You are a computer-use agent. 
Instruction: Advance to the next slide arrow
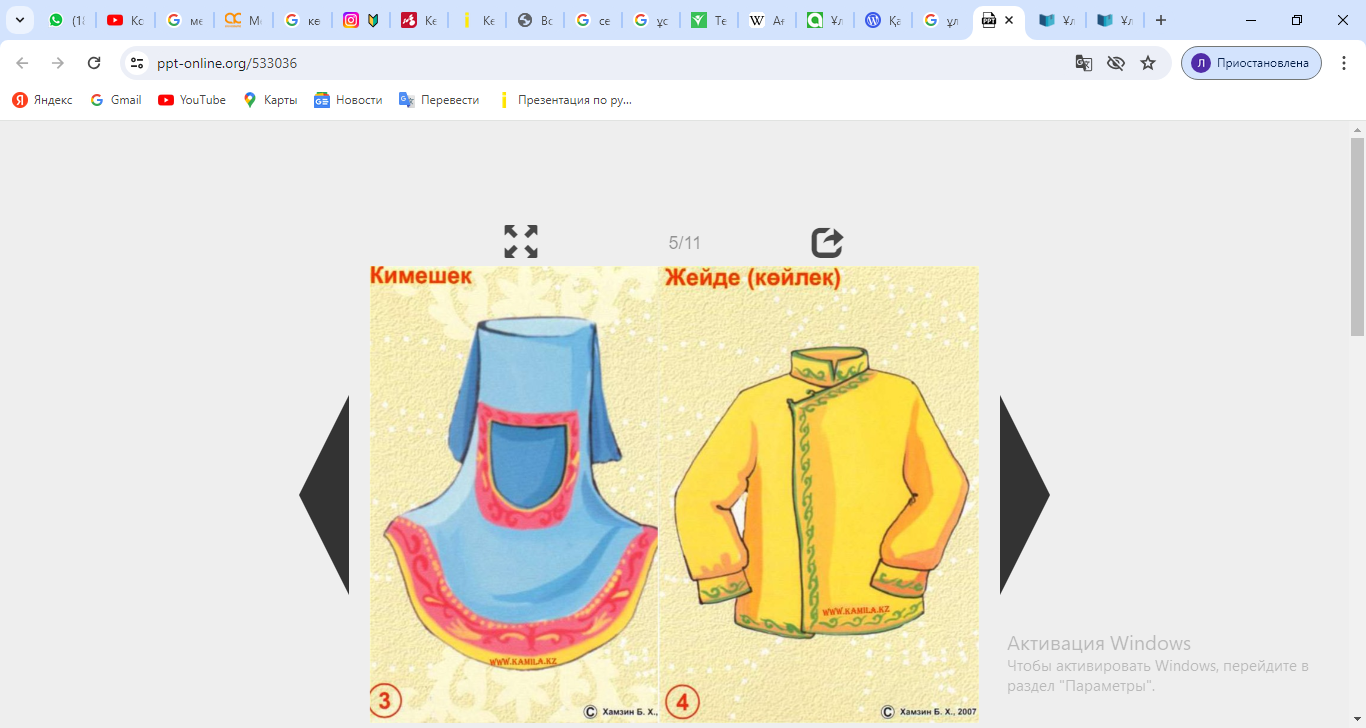point(1025,495)
